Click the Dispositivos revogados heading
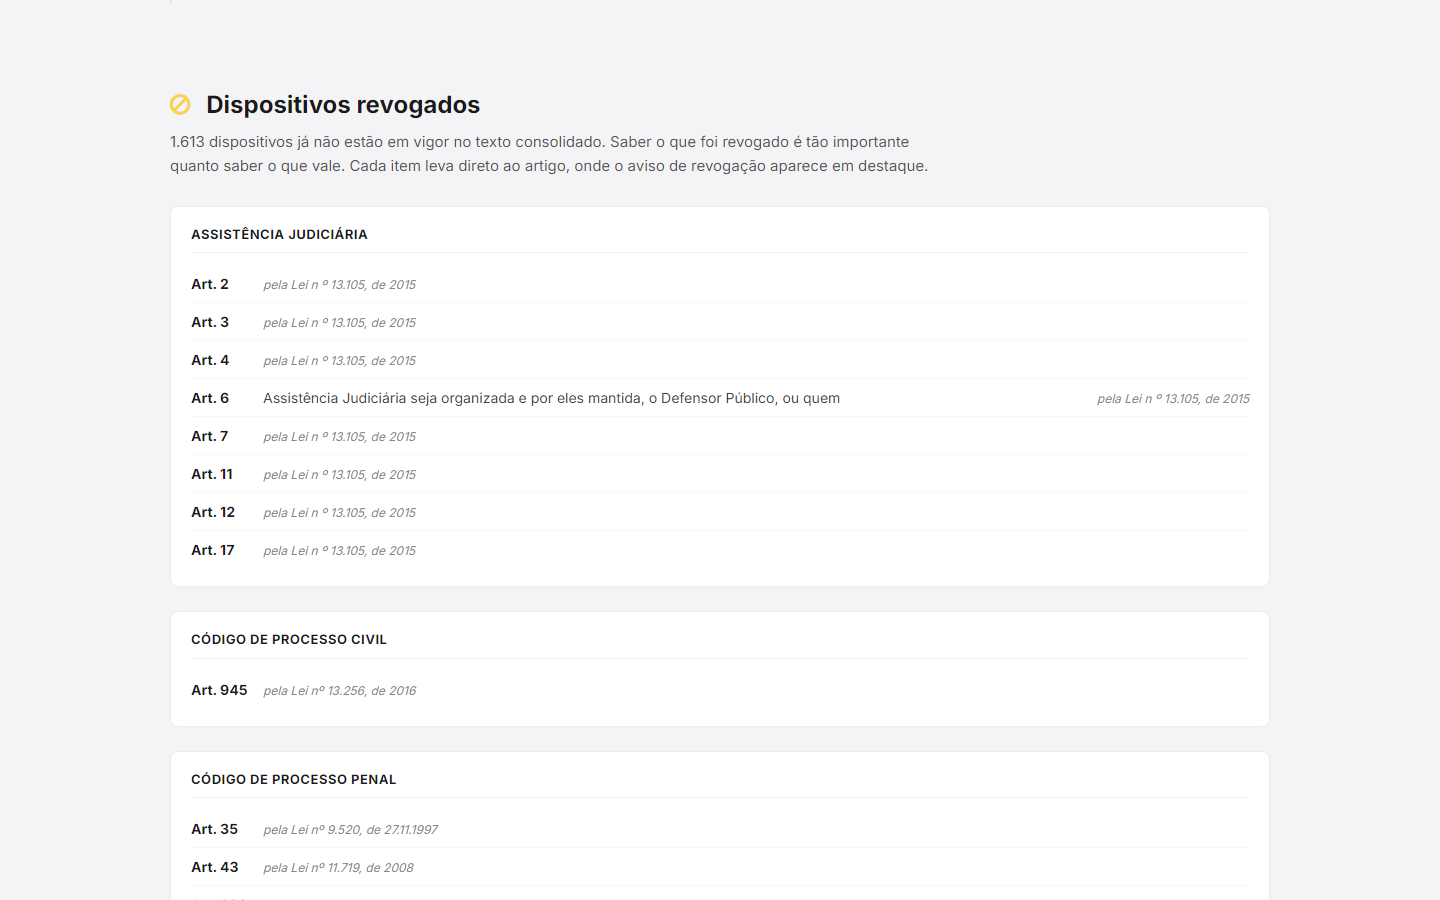The image size is (1440, 900). click(x=343, y=104)
